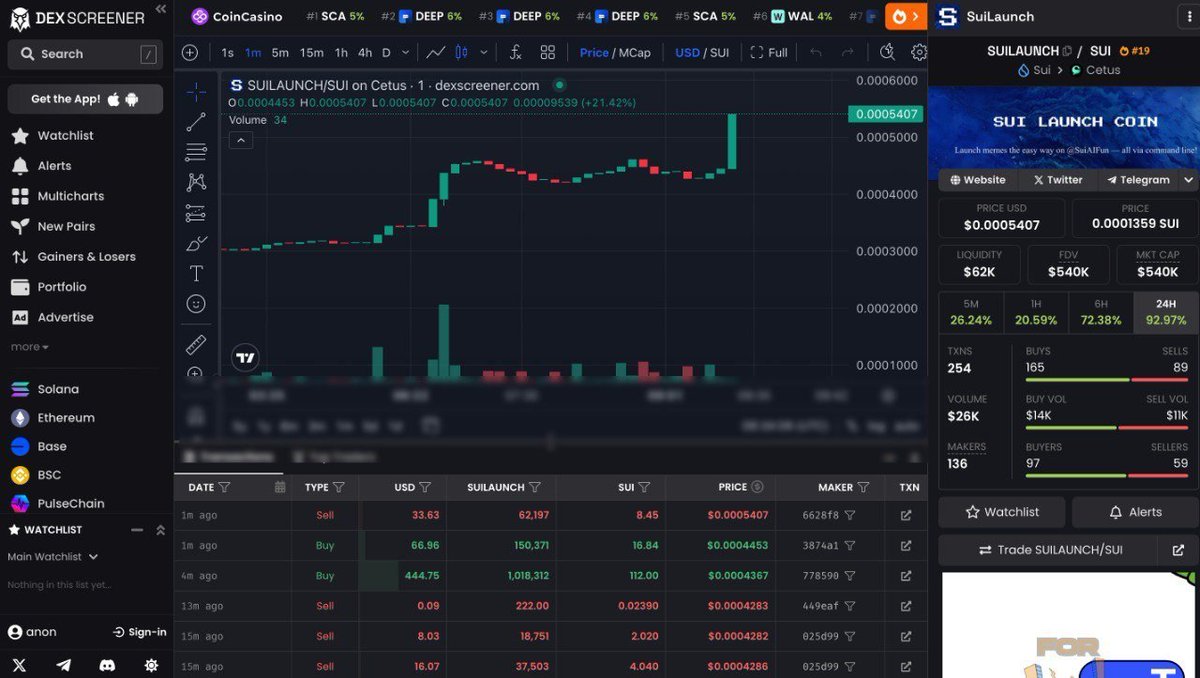Add pair to Watchlist button
The width and height of the screenshot is (1200, 678).
(1001, 512)
